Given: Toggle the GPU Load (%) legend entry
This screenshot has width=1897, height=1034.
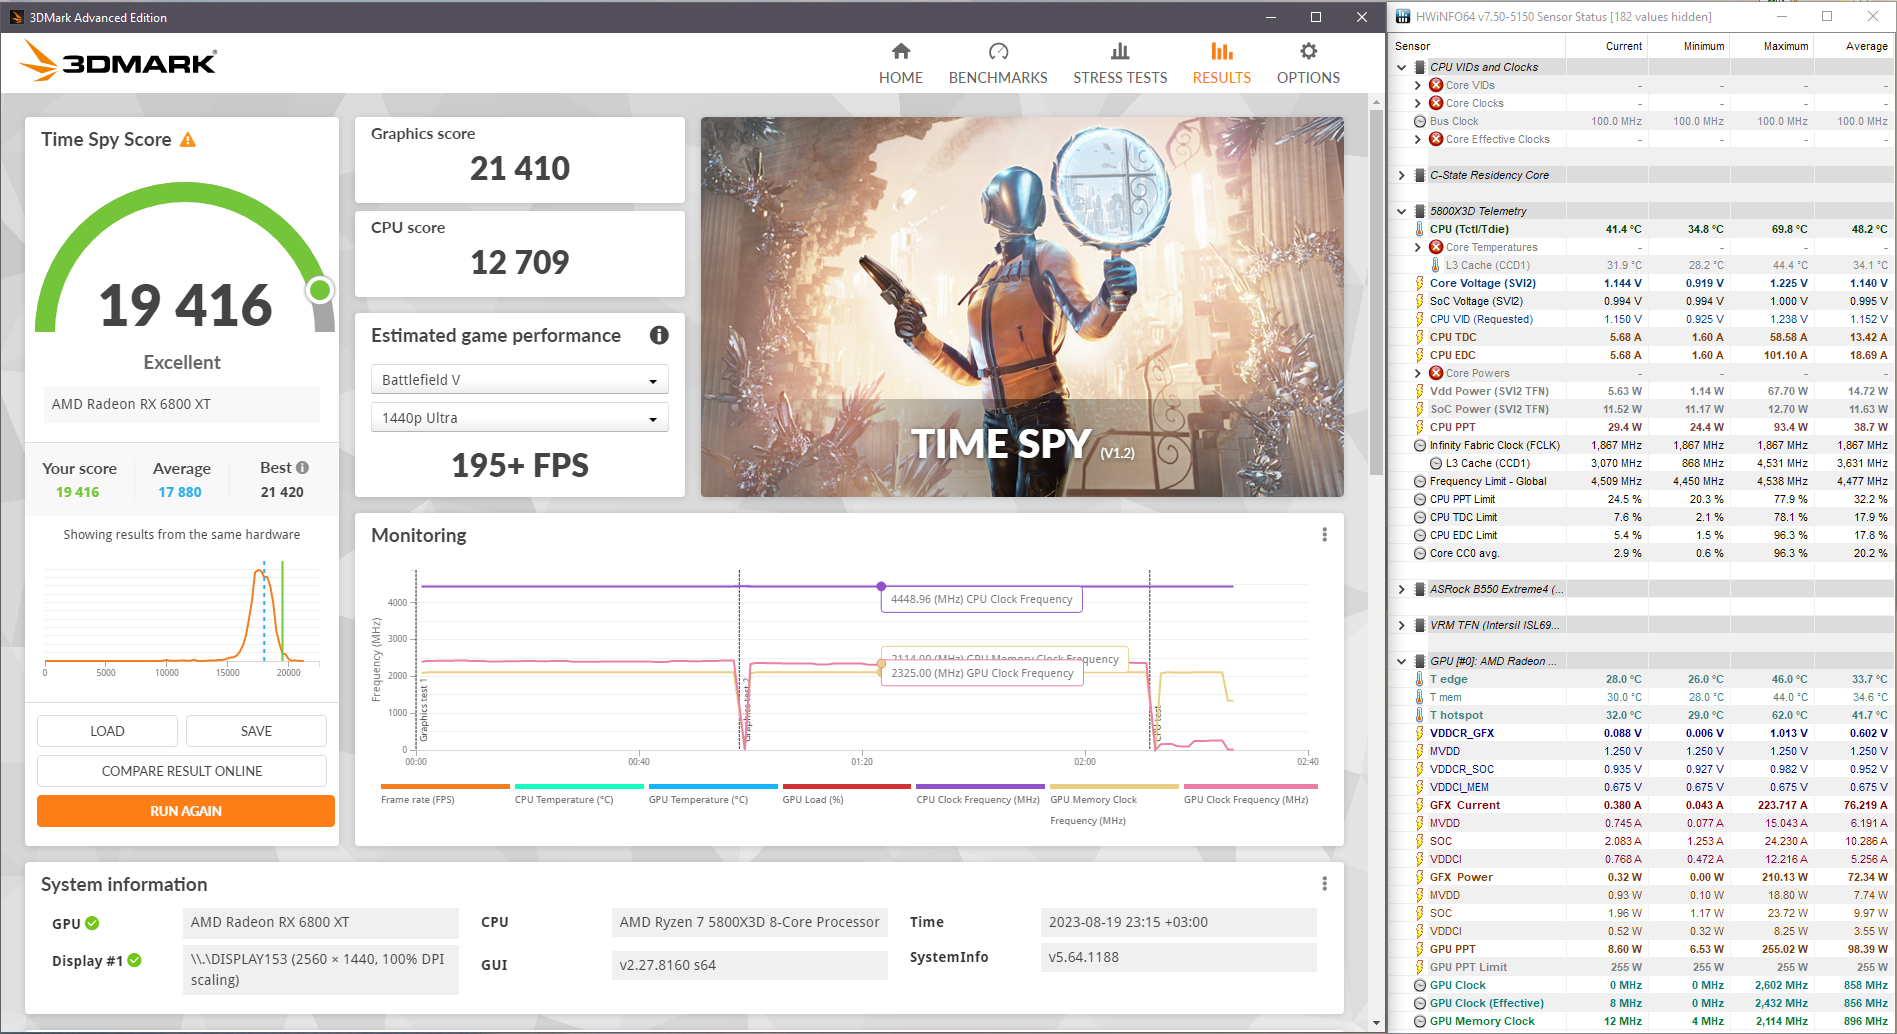Looking at the screenshot, I should pyautogui.click(x=847, y=794).
